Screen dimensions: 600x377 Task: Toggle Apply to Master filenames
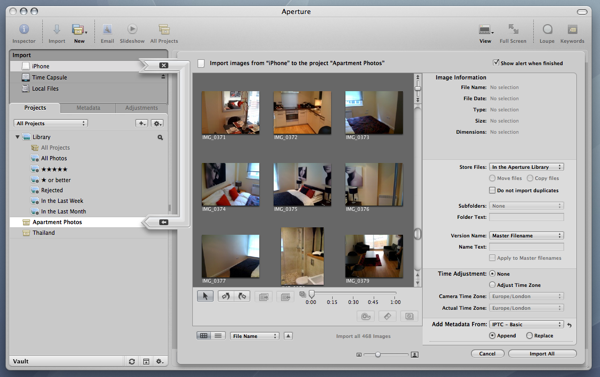492,258
